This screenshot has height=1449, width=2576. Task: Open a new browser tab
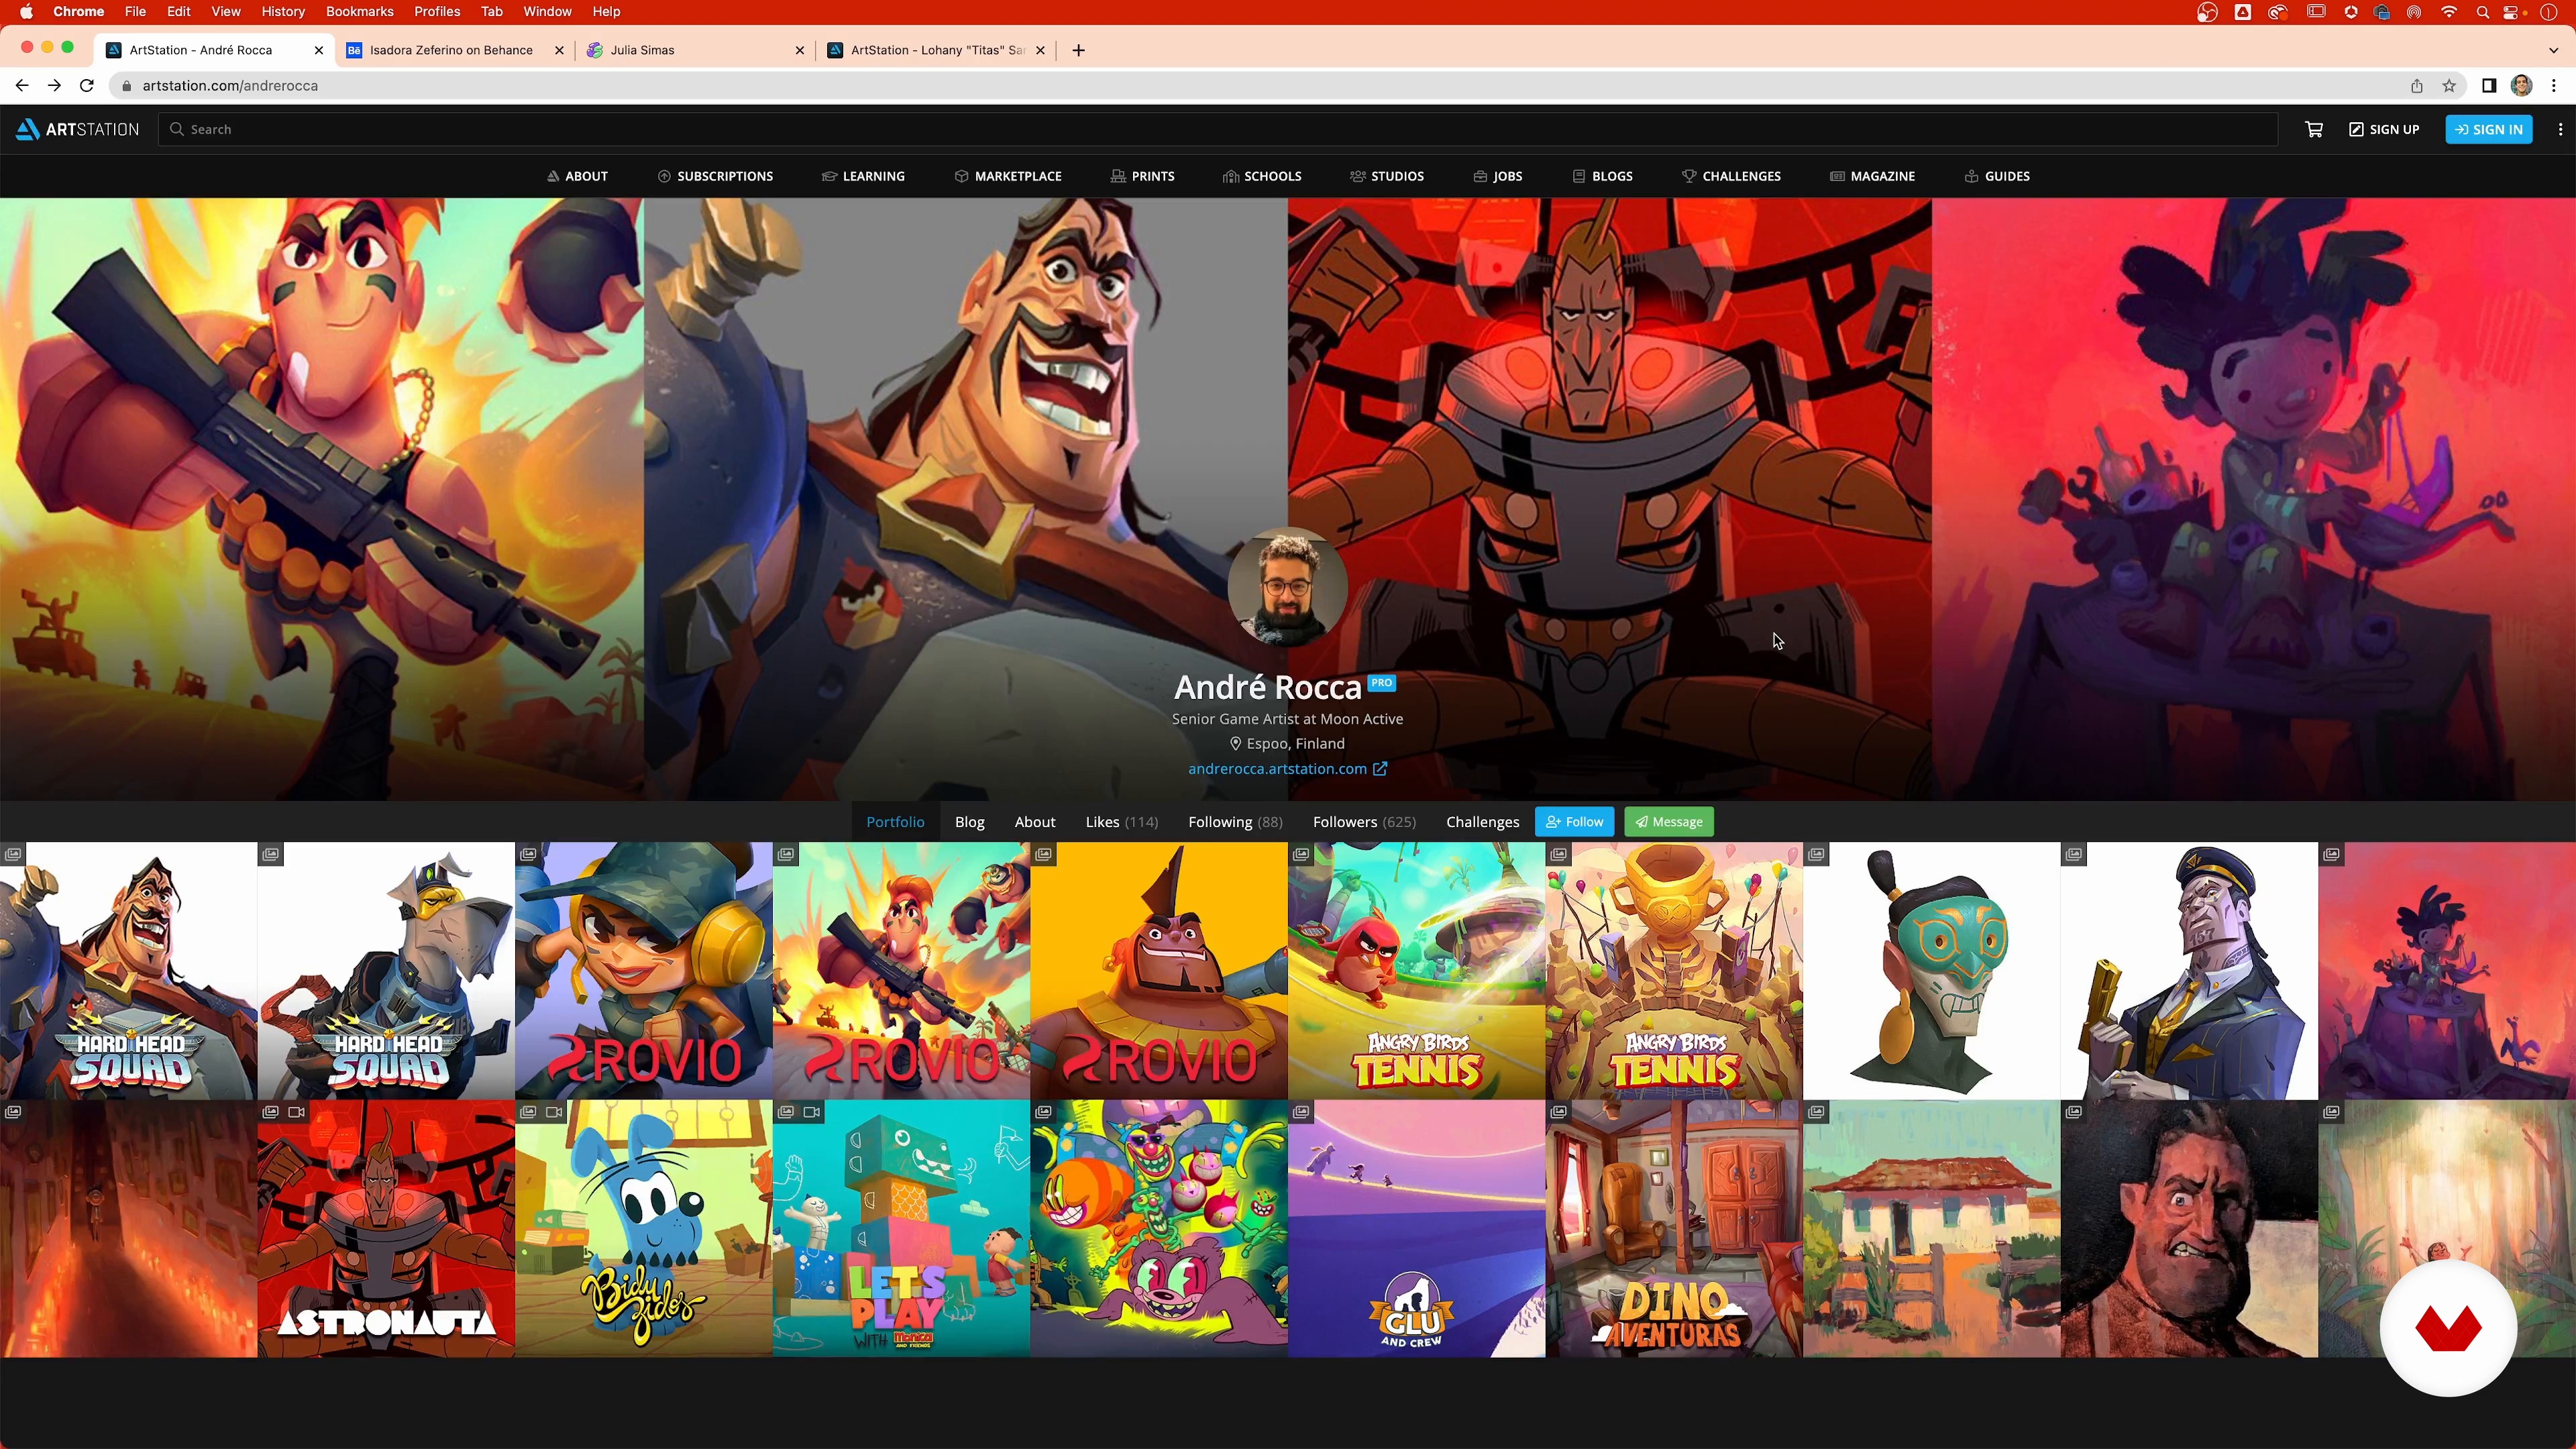click(x=1078, y=50)
